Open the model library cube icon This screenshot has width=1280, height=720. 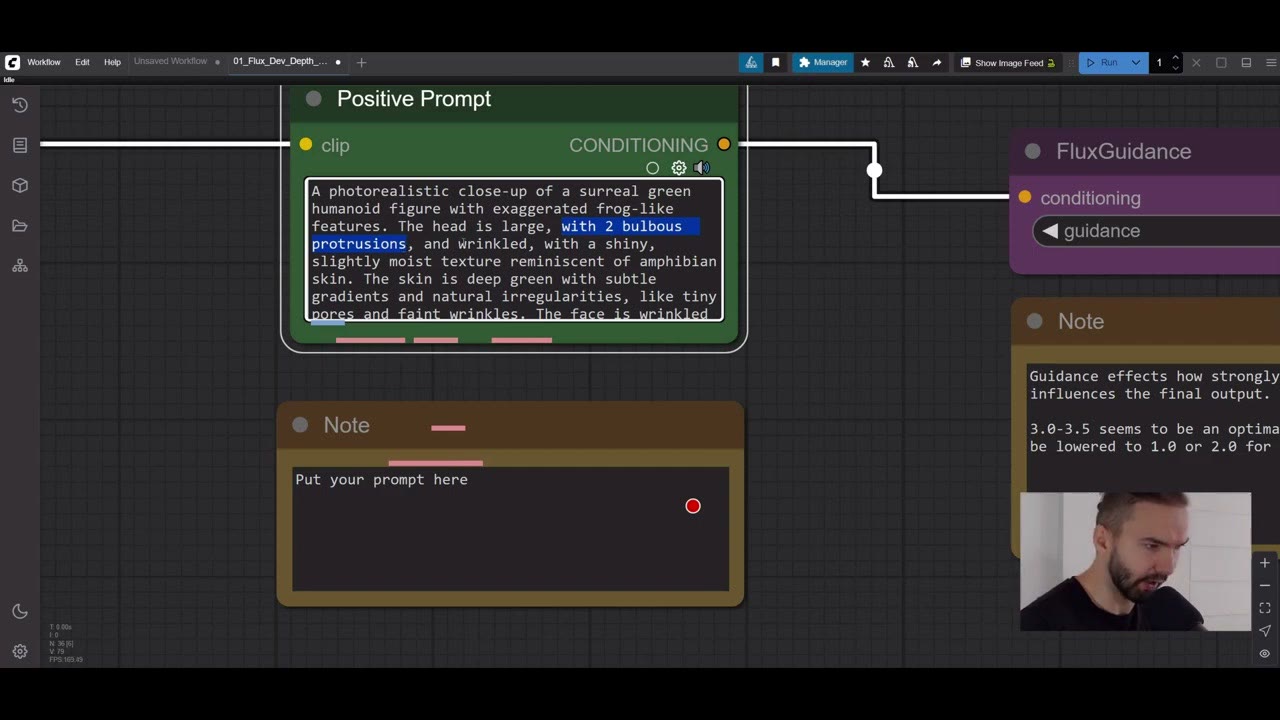pyautogui.click(x=20, y=186)
